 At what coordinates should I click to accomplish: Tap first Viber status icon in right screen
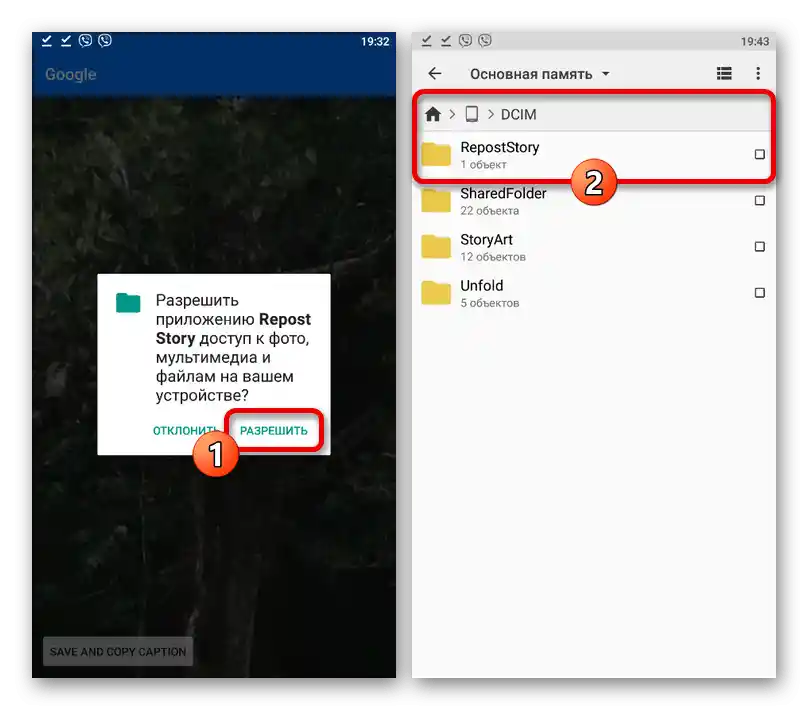coord(465,40)
